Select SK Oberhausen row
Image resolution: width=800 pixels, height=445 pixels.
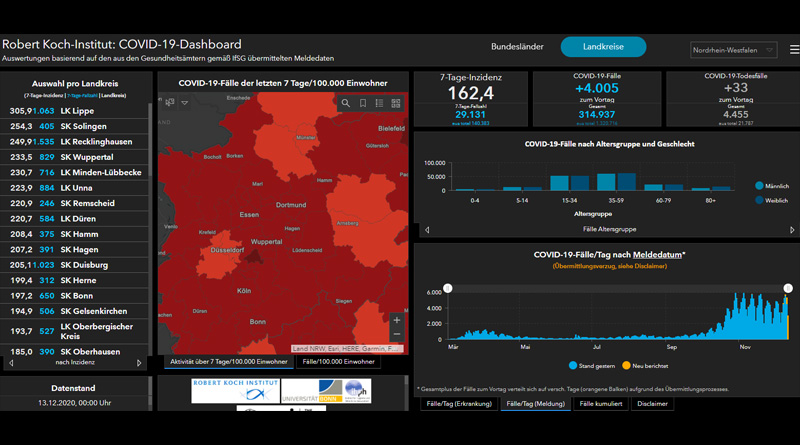pos(74,352)
